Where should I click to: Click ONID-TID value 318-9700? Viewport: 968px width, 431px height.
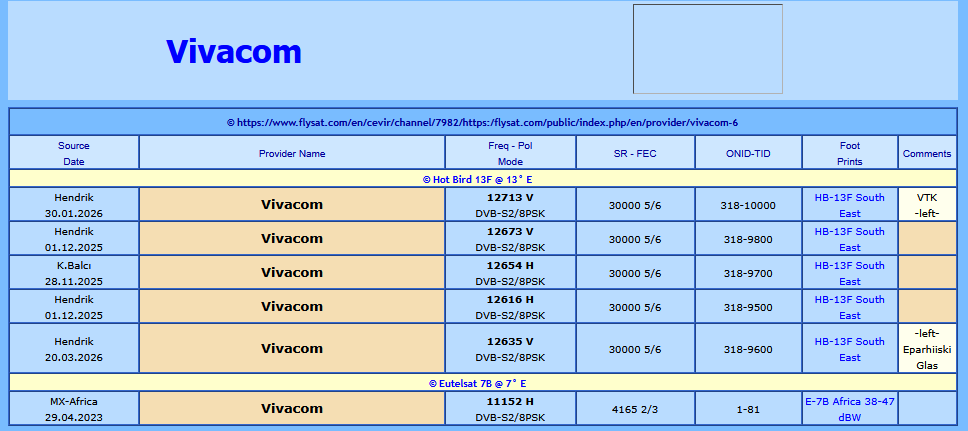748,274
